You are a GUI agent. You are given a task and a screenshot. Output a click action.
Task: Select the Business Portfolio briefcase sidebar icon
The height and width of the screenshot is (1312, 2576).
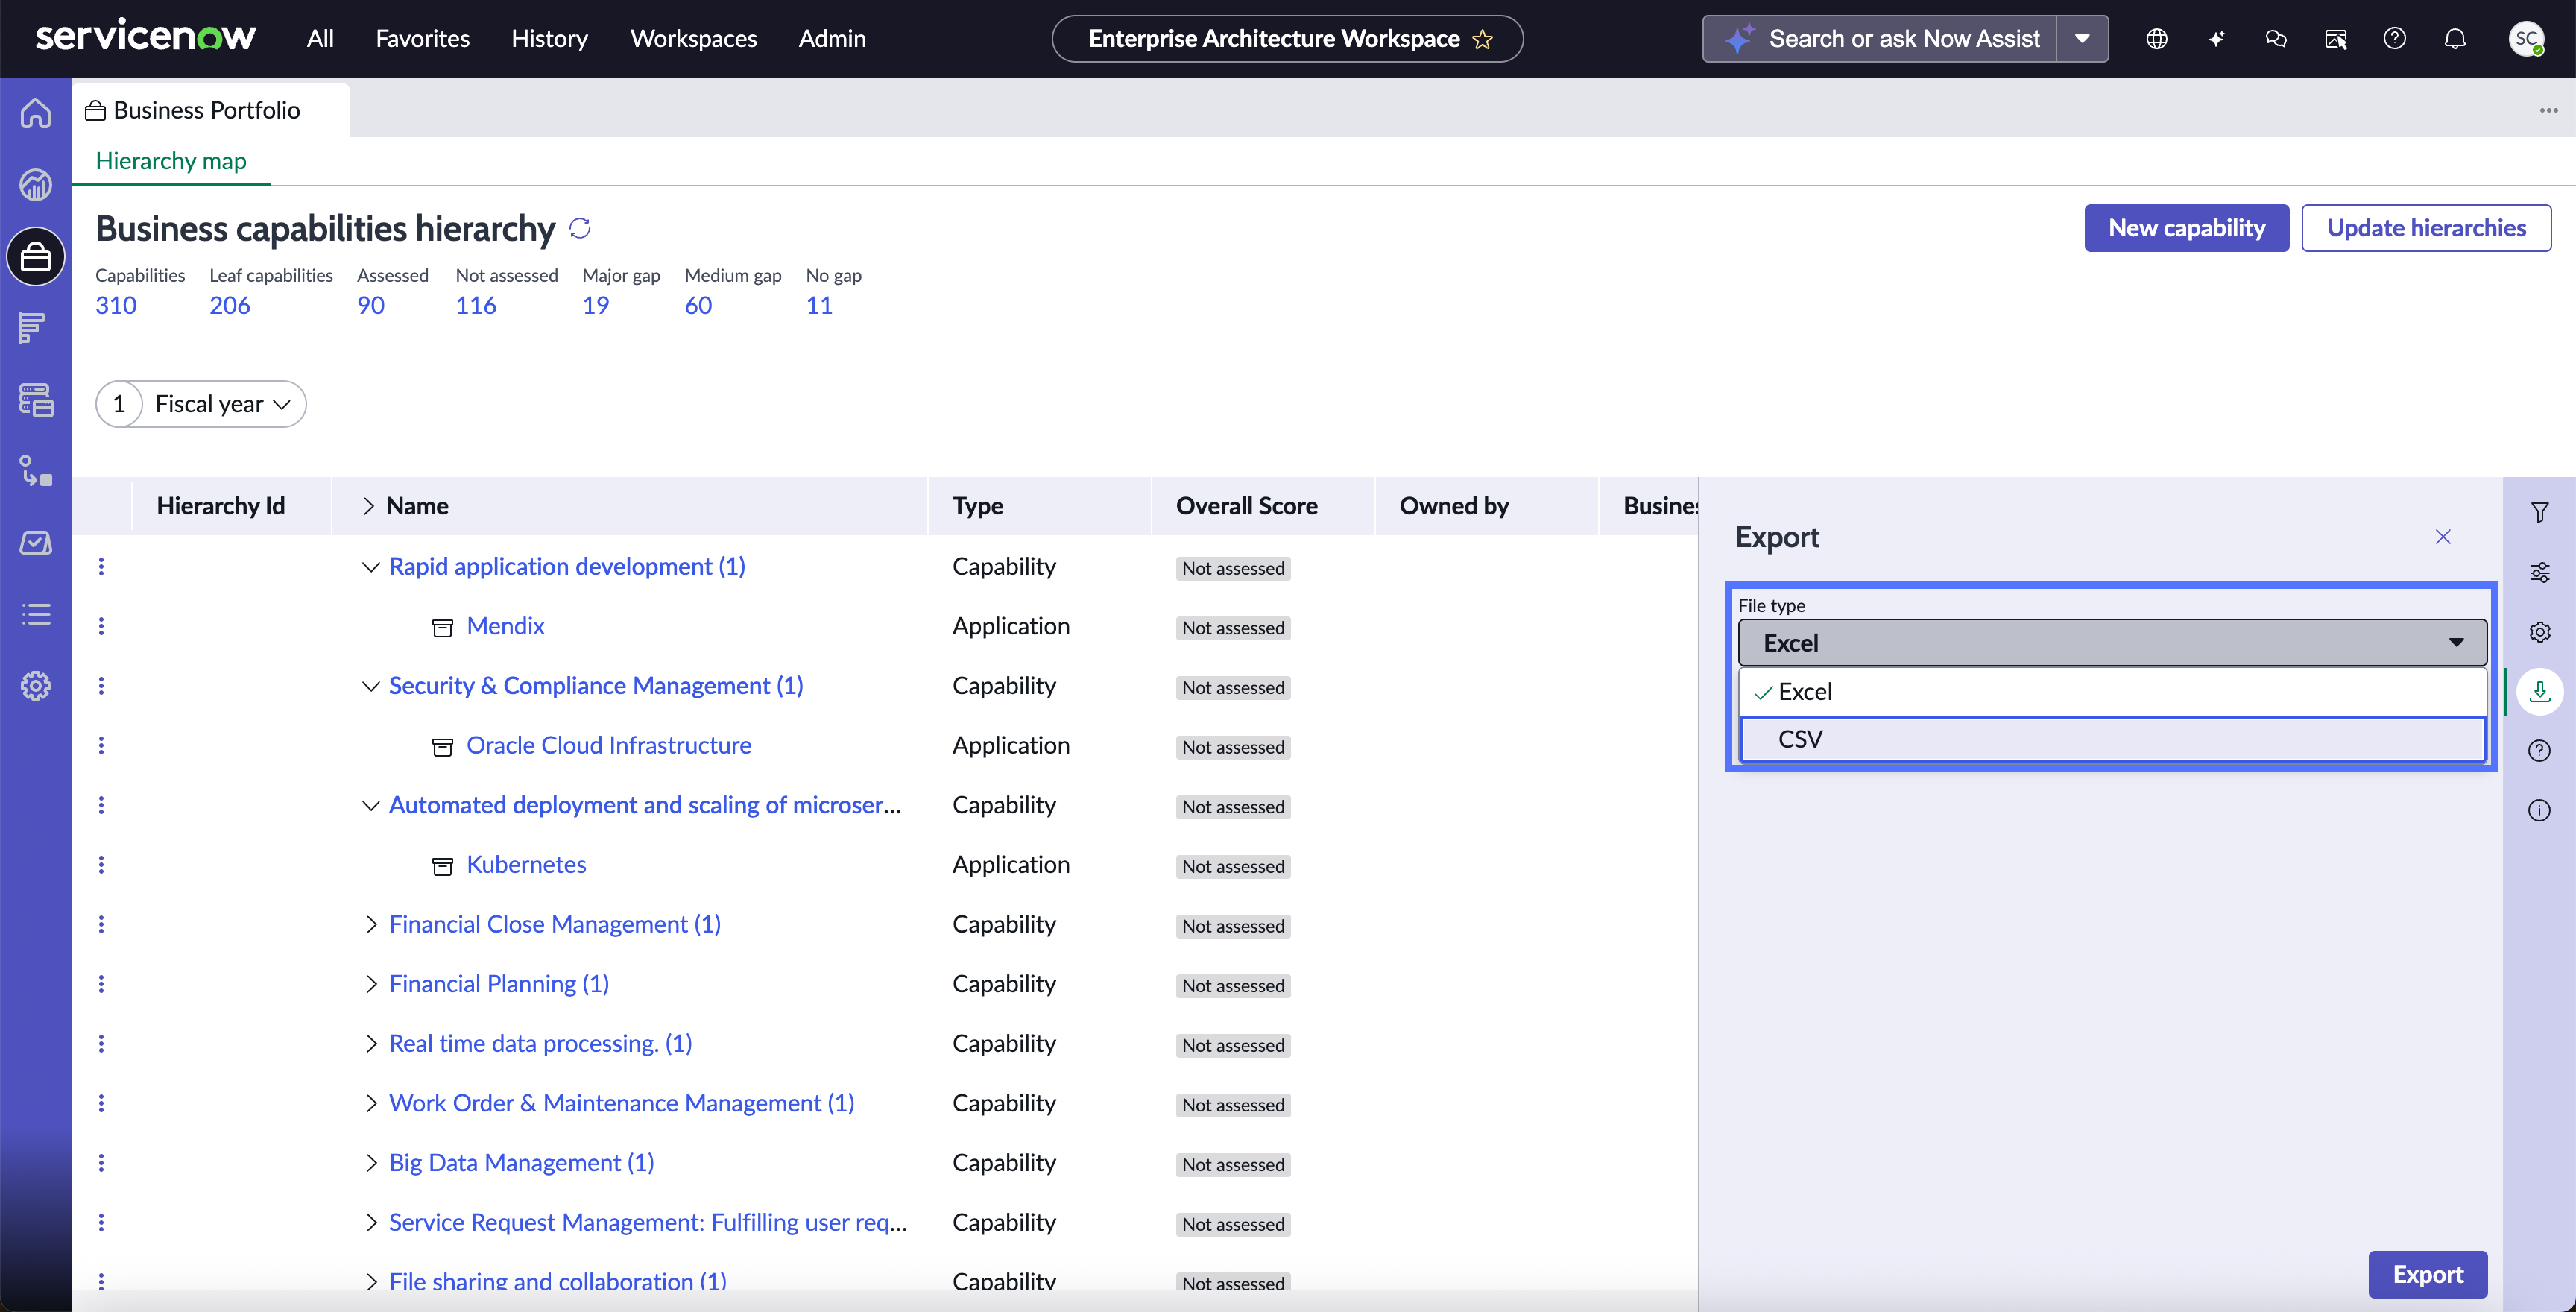click(x=36, y=257)
